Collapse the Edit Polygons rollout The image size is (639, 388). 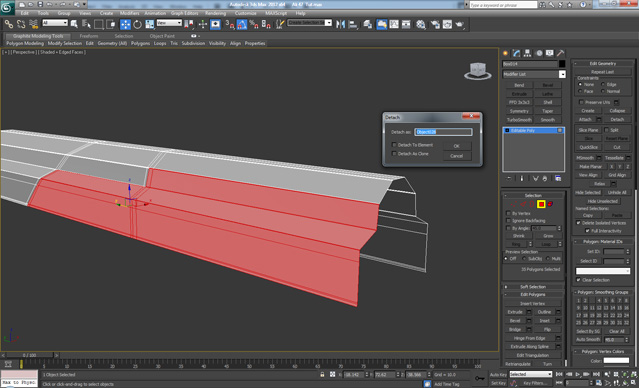tap(533, 294)
